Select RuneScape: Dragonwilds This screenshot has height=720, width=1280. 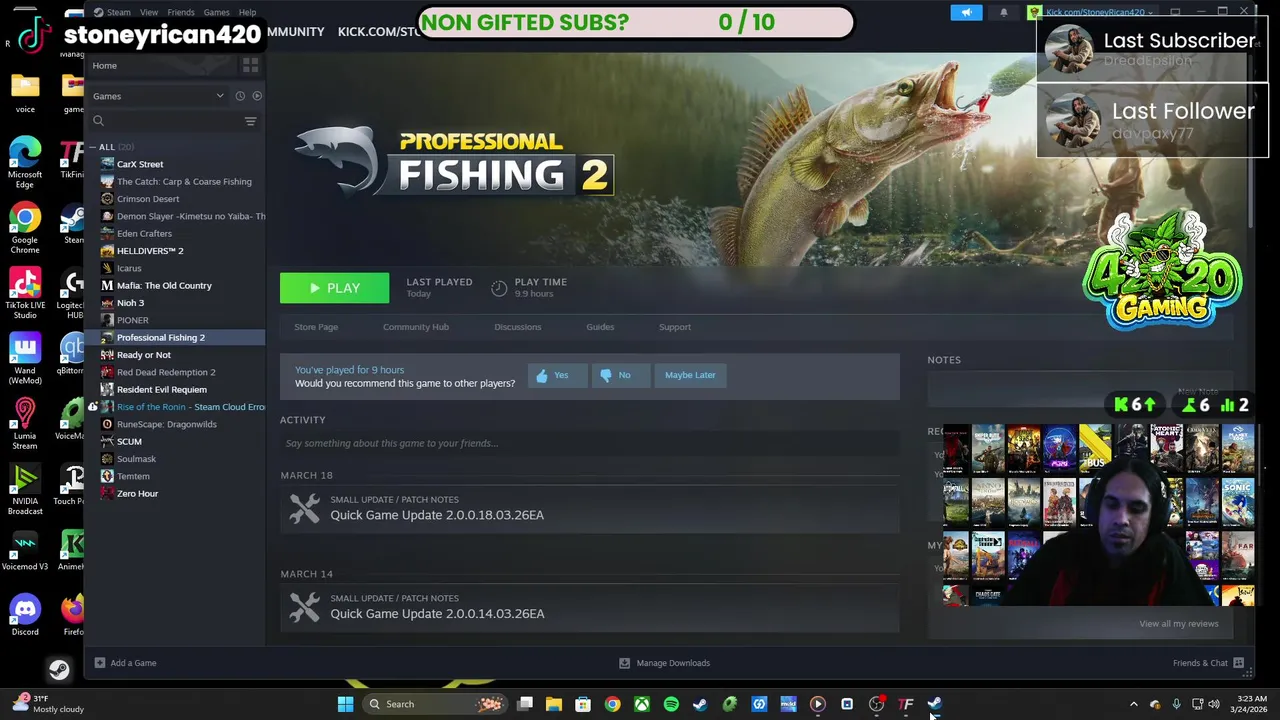[x=166, y=424]
